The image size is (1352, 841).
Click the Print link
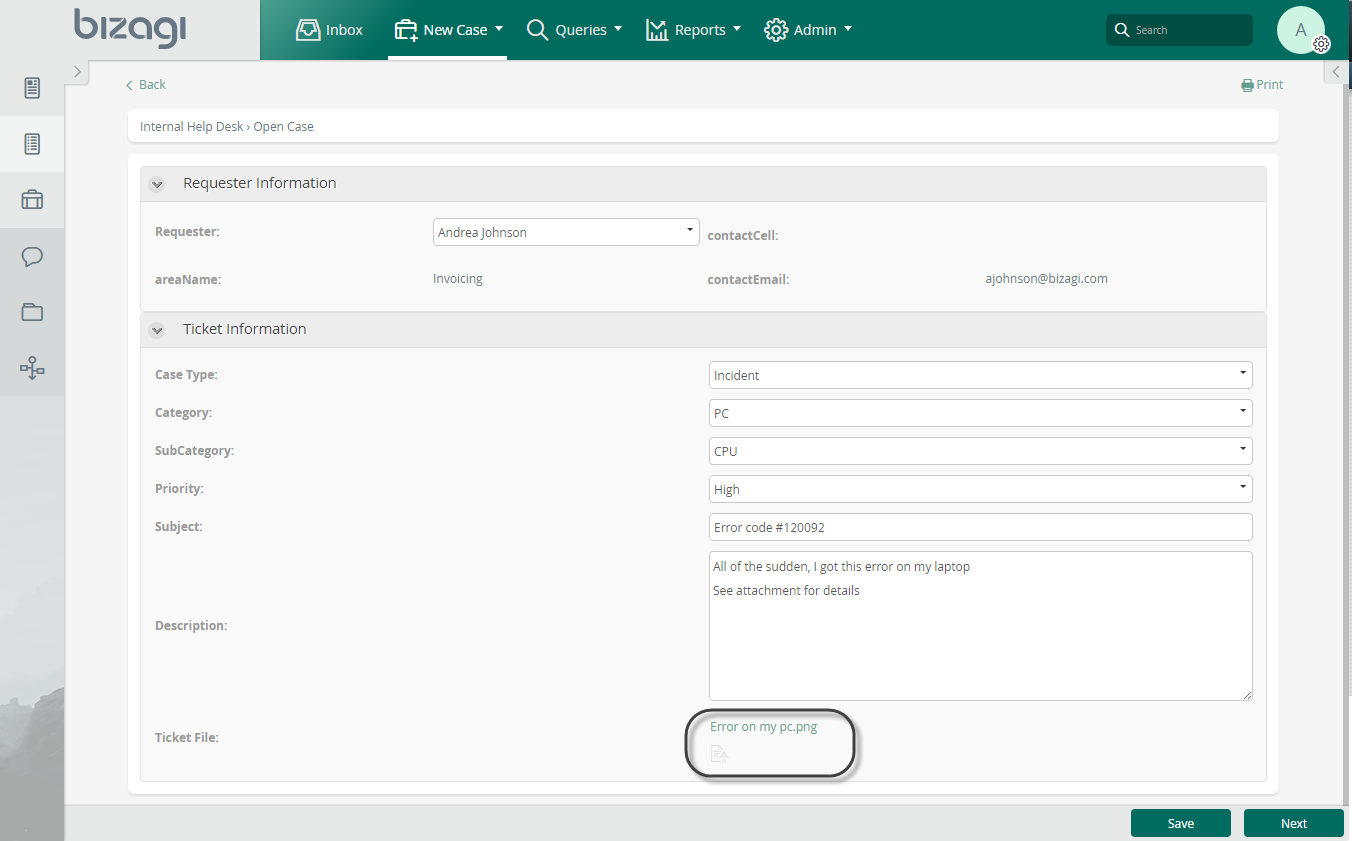tap(1262, 85)
